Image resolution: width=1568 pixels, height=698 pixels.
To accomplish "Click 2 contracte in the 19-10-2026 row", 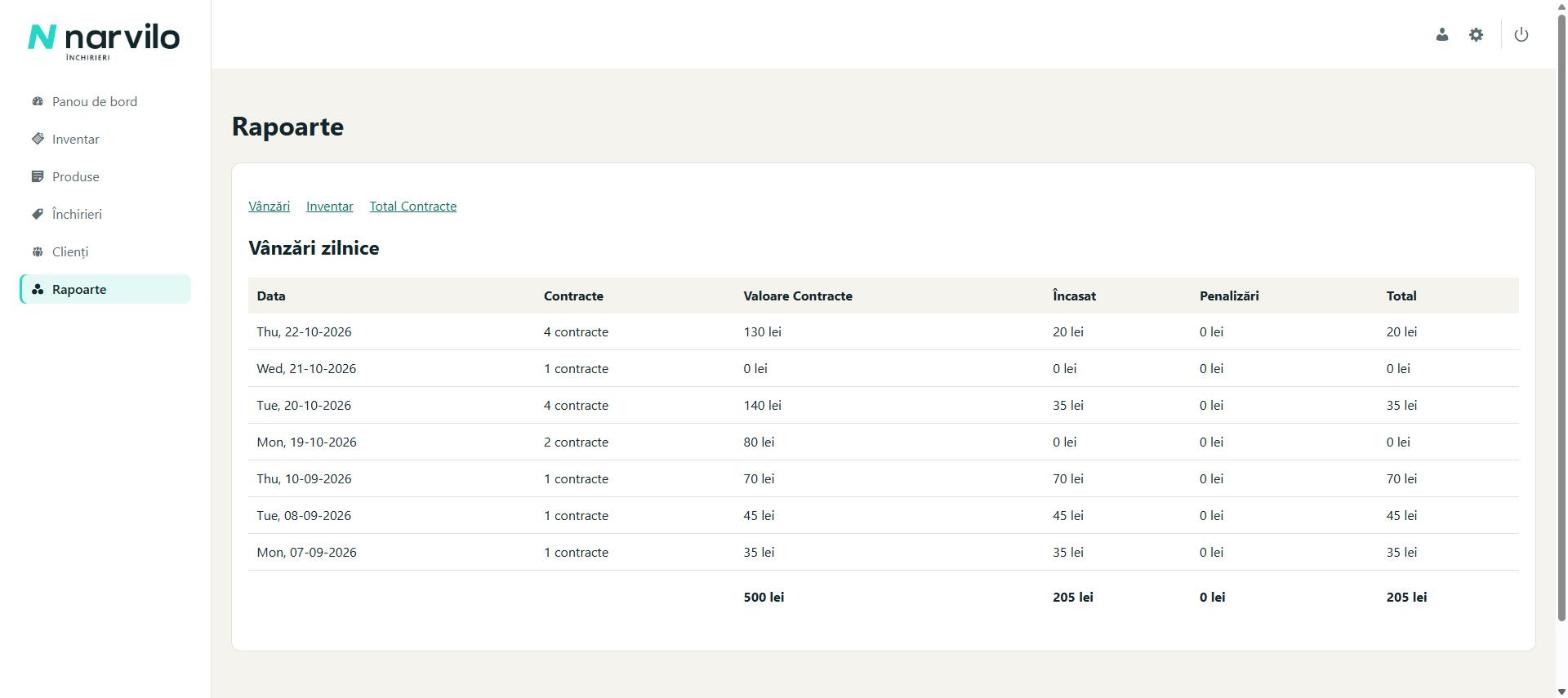I will (576, 442).
